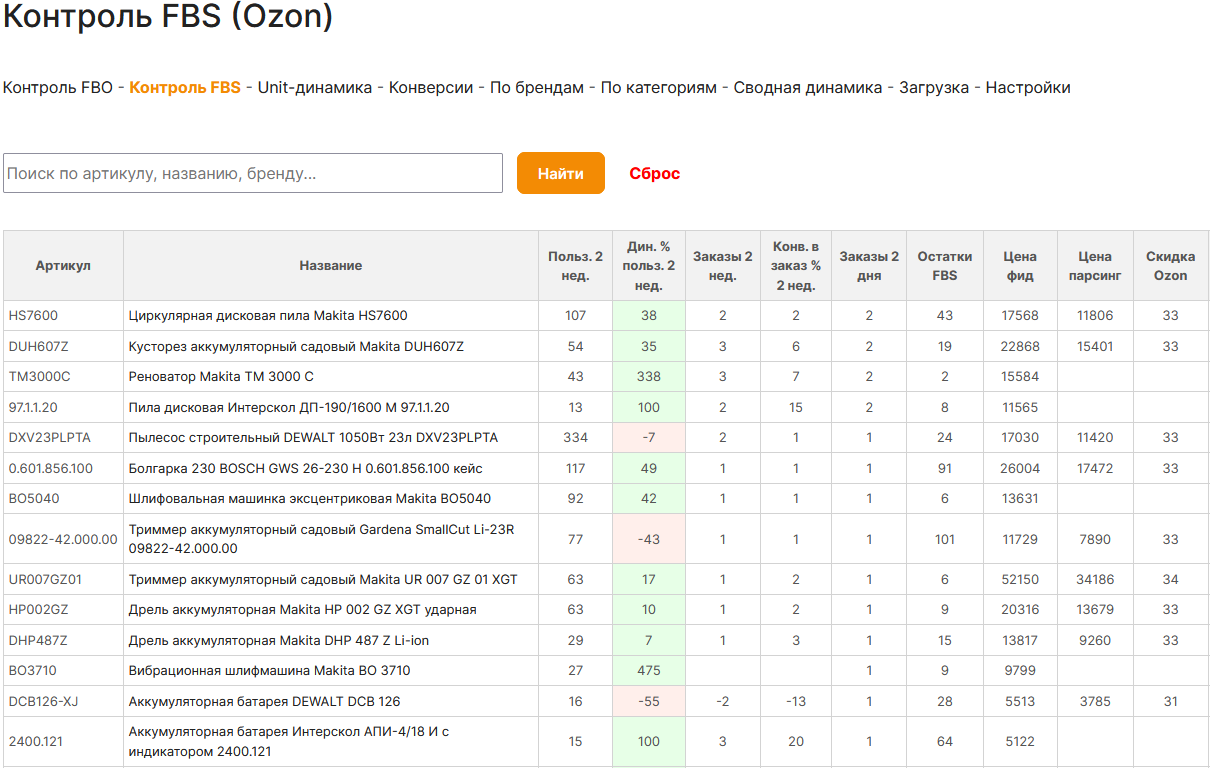Click the Дин. % польз. 2 нед. header
Viewport: 1210px width, 768px height.
pos(649,266)
